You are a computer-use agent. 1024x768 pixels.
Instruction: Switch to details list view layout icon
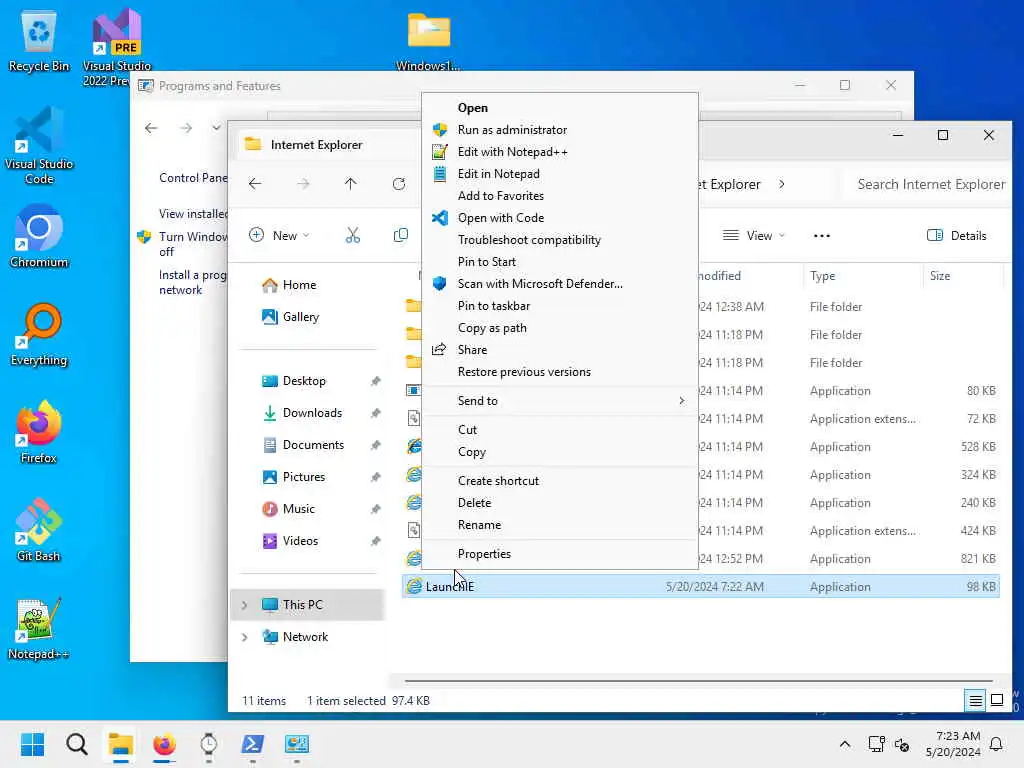pyautogui.click(x=975, y=700)
